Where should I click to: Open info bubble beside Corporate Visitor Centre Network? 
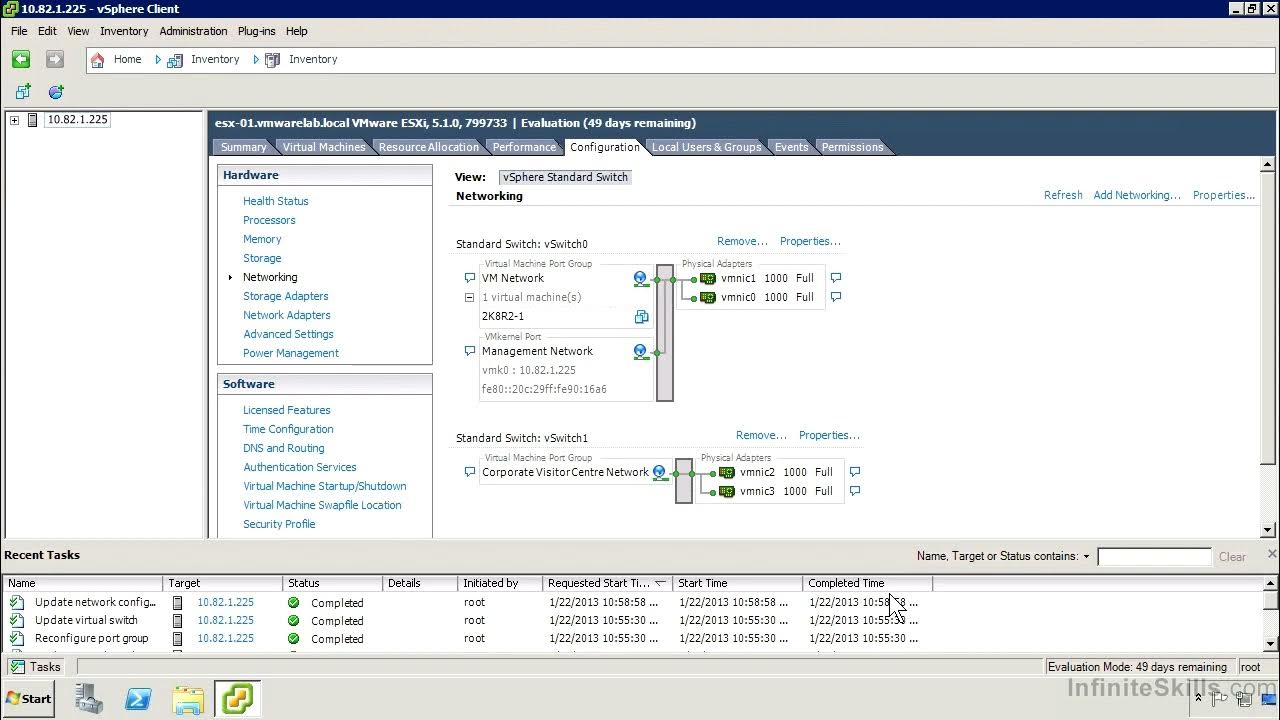click(470, 472)
